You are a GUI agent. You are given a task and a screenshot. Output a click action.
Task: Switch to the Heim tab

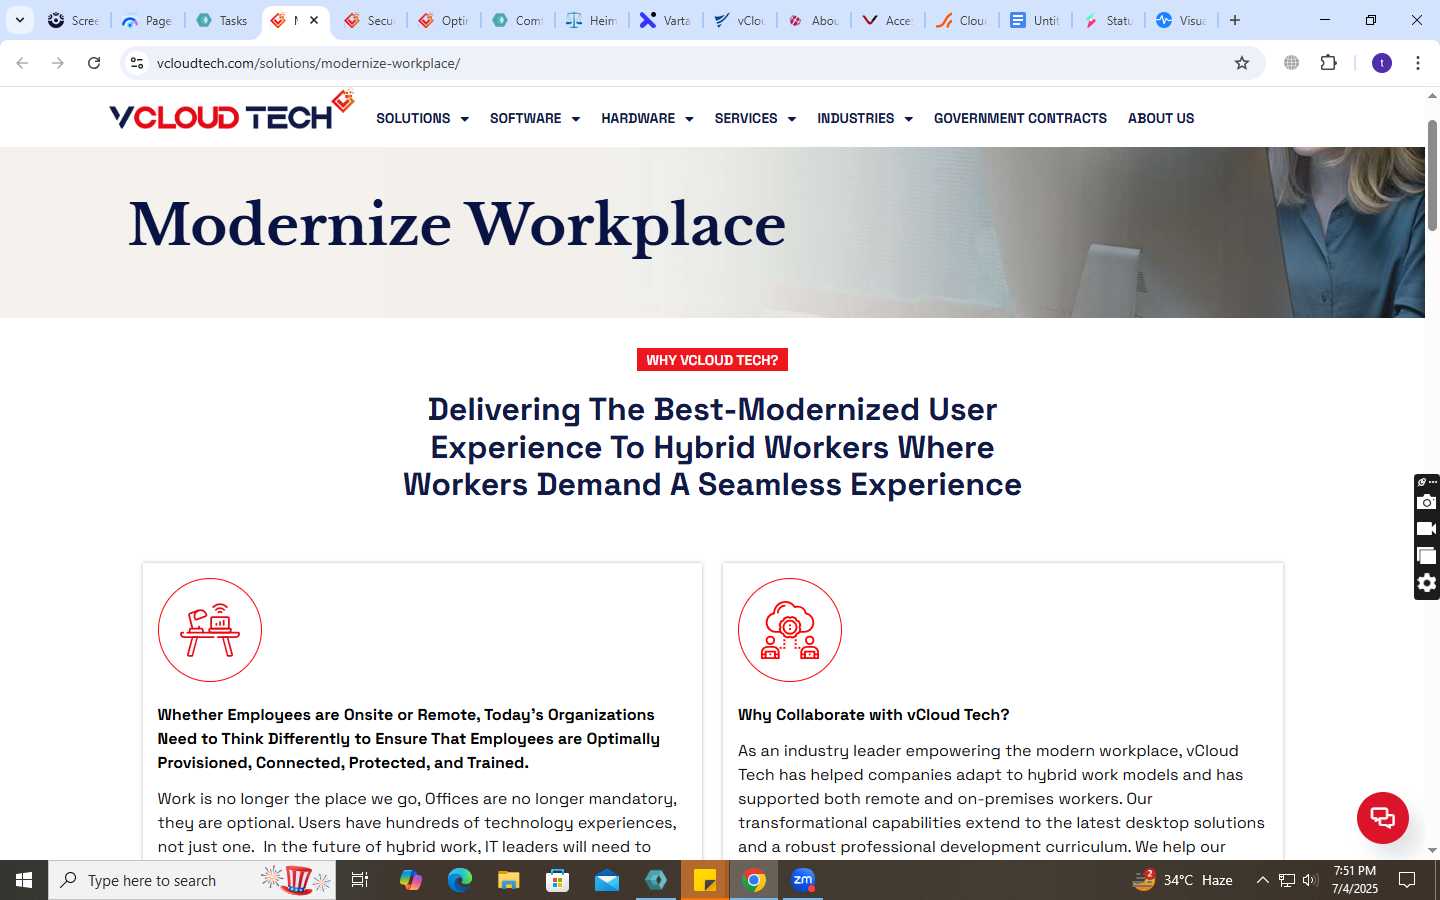tap(592, 20)
